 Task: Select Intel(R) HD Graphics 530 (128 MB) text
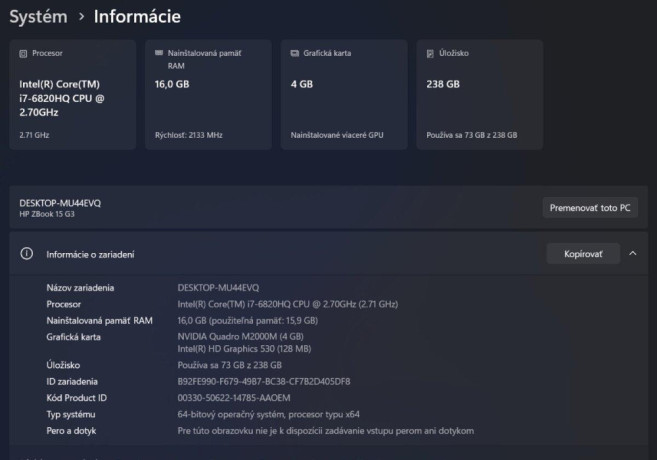pyautogui.click(x=244, y=349)
